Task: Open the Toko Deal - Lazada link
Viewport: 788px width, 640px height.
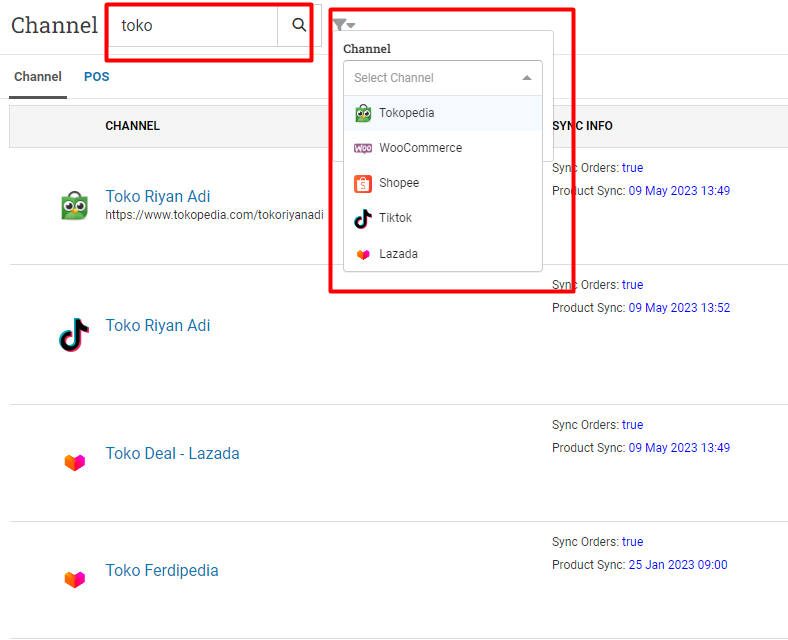Action: 172,454
